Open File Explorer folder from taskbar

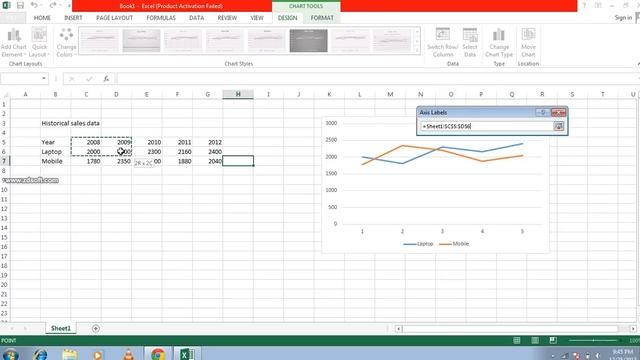click(70, 354)
